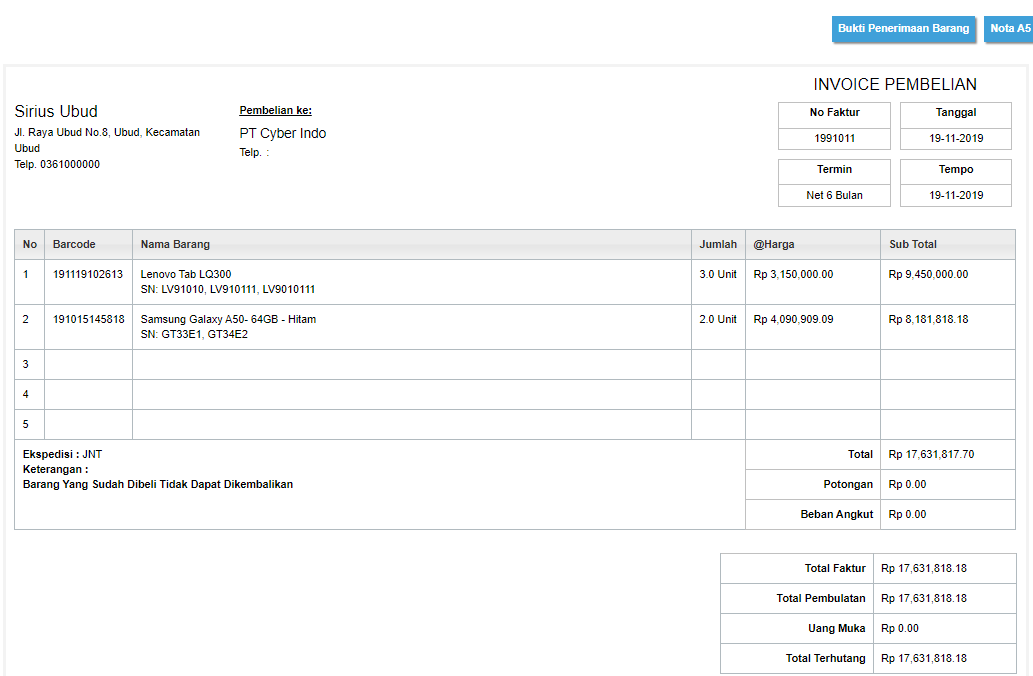Screen dimensions: 1033x676
Task: Click the Nama Barang column header
Action: click(x=412, y=244)
